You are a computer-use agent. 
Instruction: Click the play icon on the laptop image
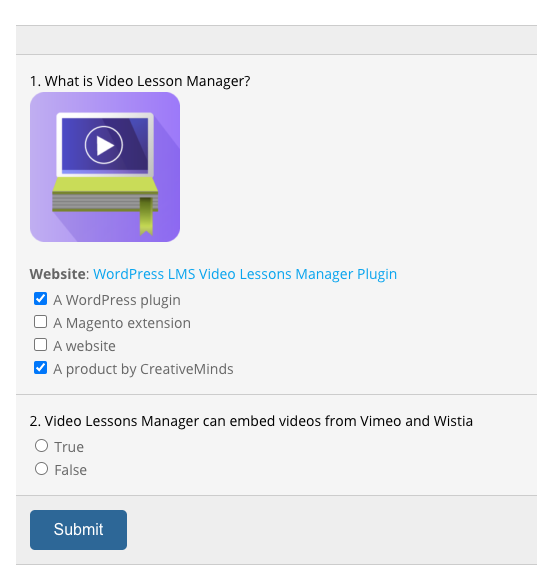(x=104, y=145)
